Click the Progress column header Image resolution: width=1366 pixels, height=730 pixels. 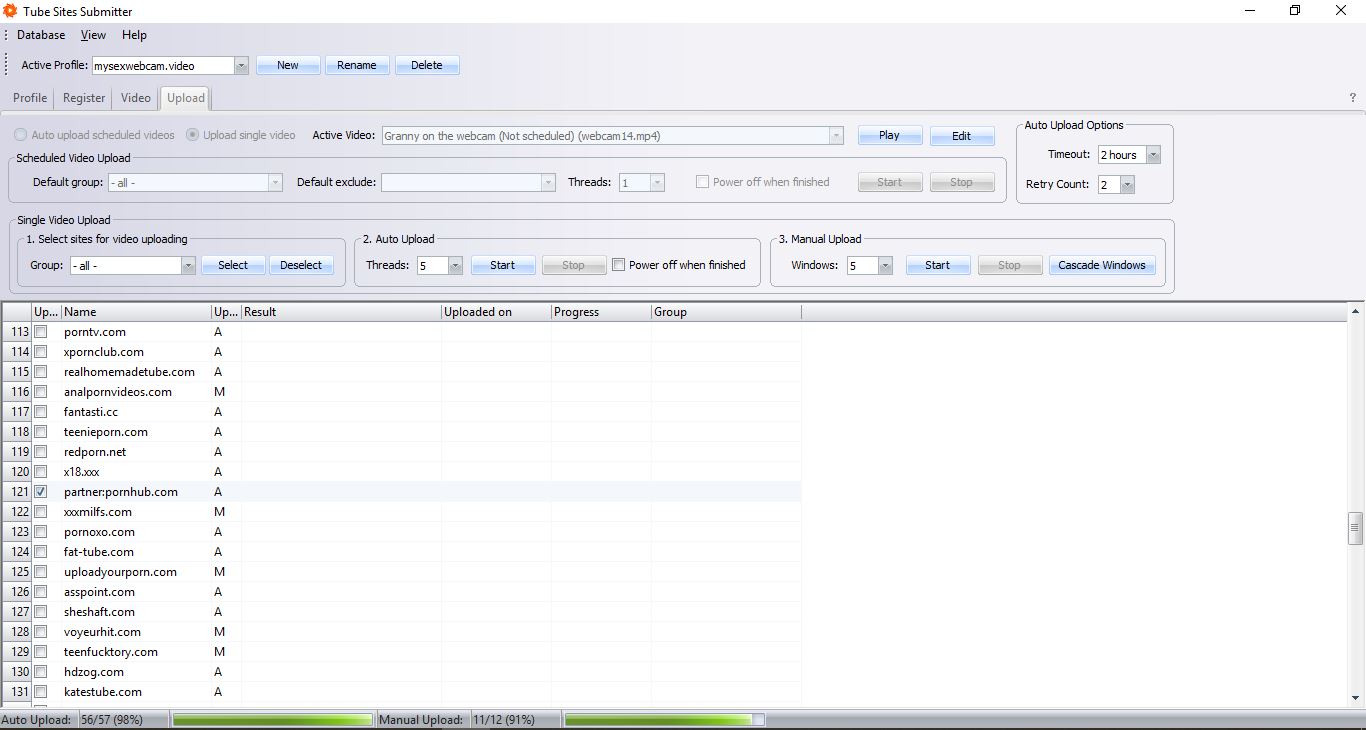601,312
